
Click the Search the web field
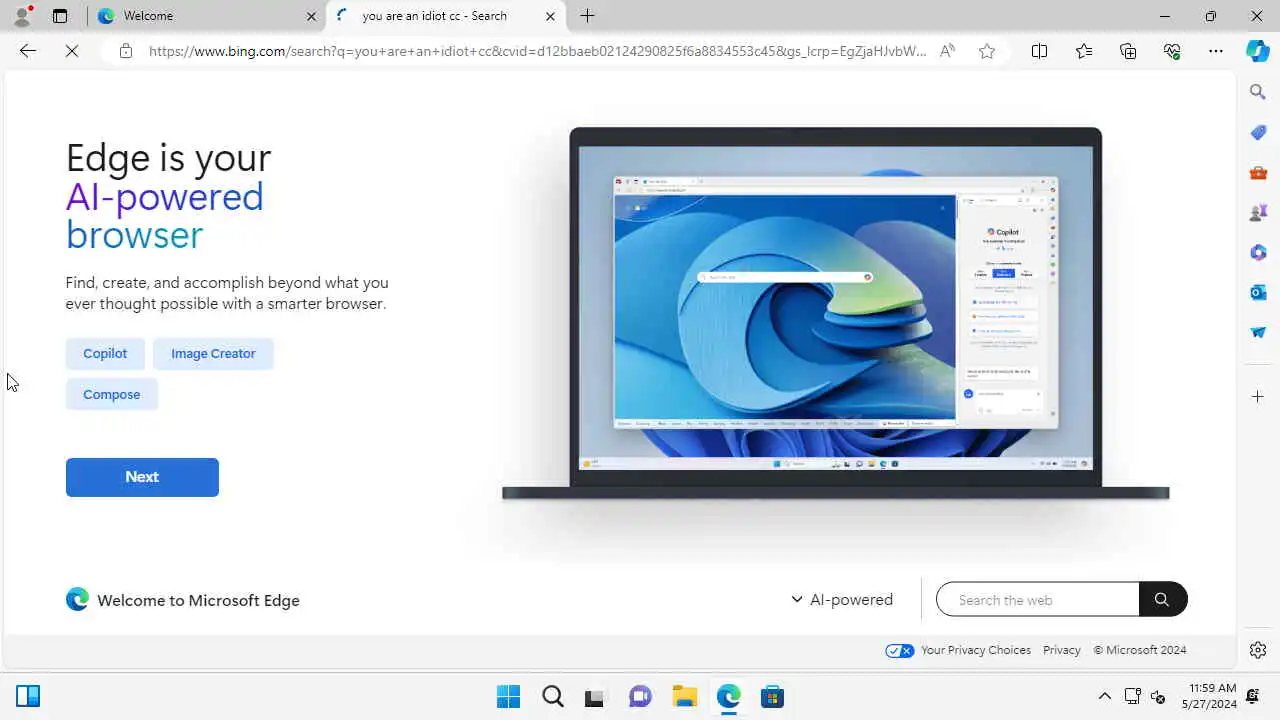(1038, 599)
